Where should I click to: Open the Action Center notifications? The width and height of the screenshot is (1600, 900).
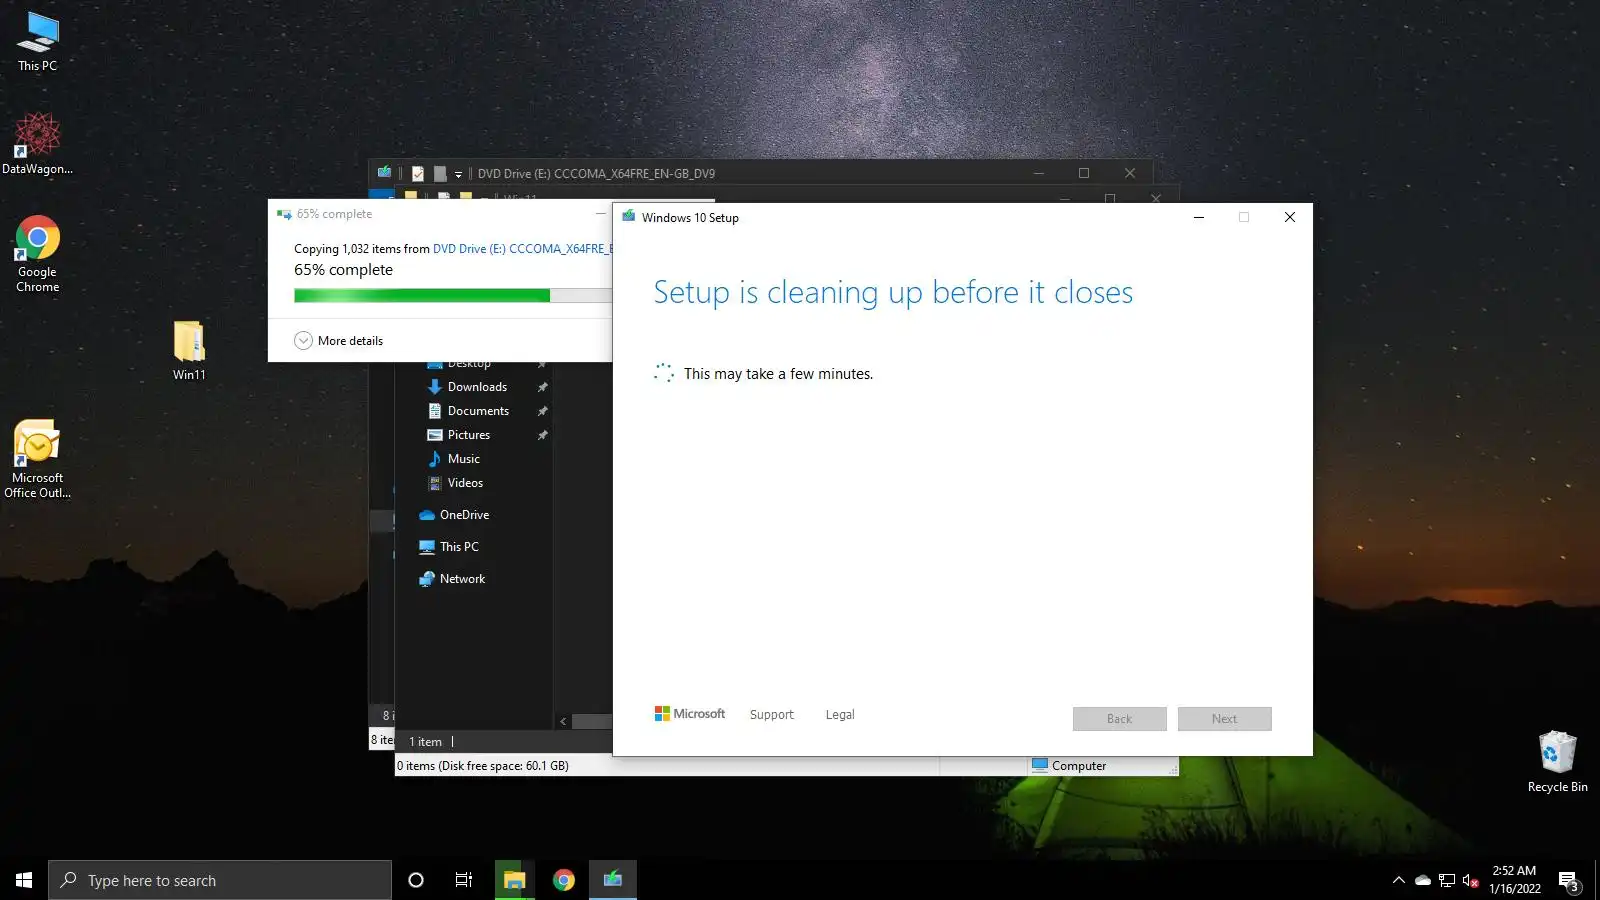1568,880
